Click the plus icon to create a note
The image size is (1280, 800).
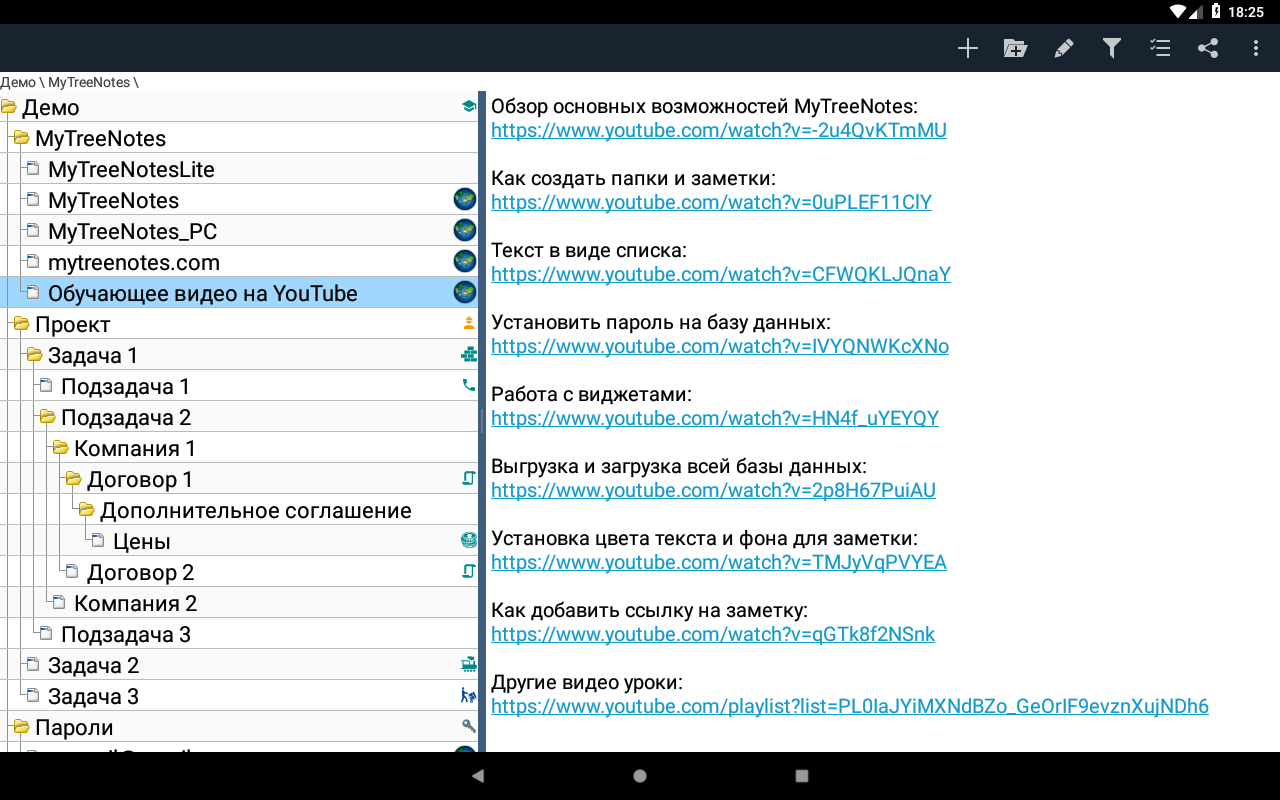click(x=967, y=47)
